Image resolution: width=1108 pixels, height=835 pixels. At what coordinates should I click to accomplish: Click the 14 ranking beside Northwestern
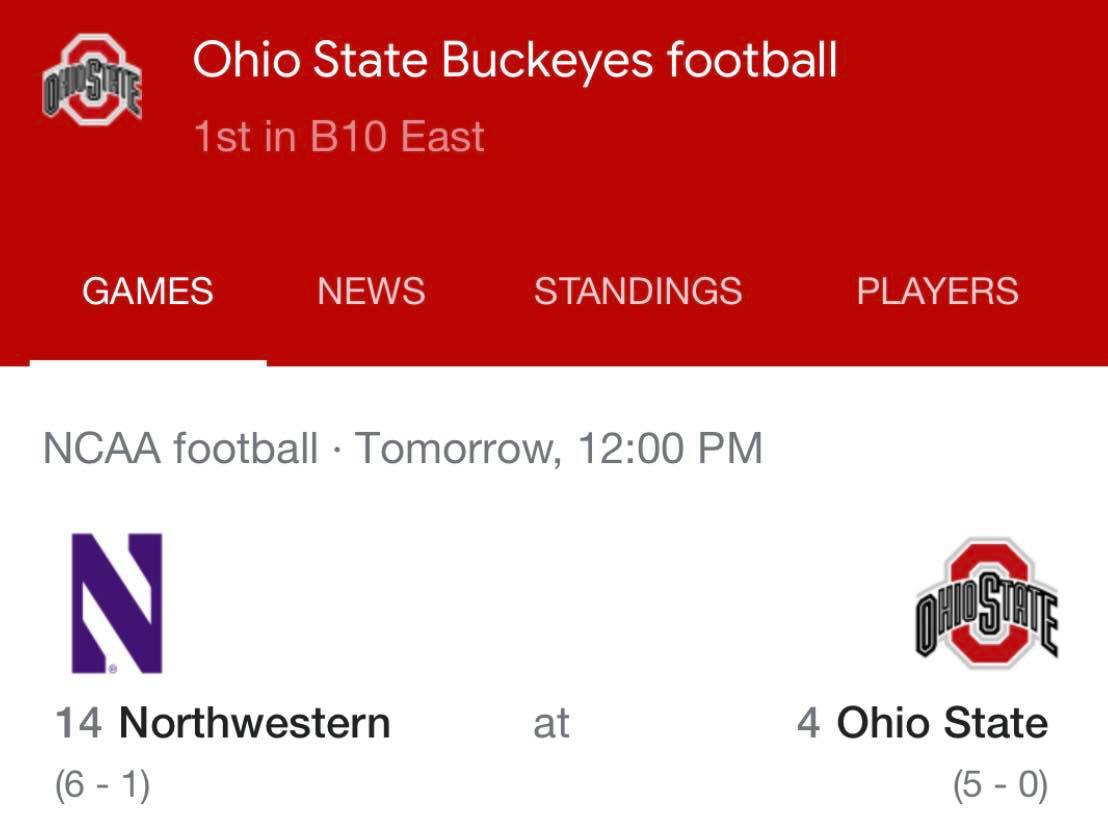click(x=78, y=723)
